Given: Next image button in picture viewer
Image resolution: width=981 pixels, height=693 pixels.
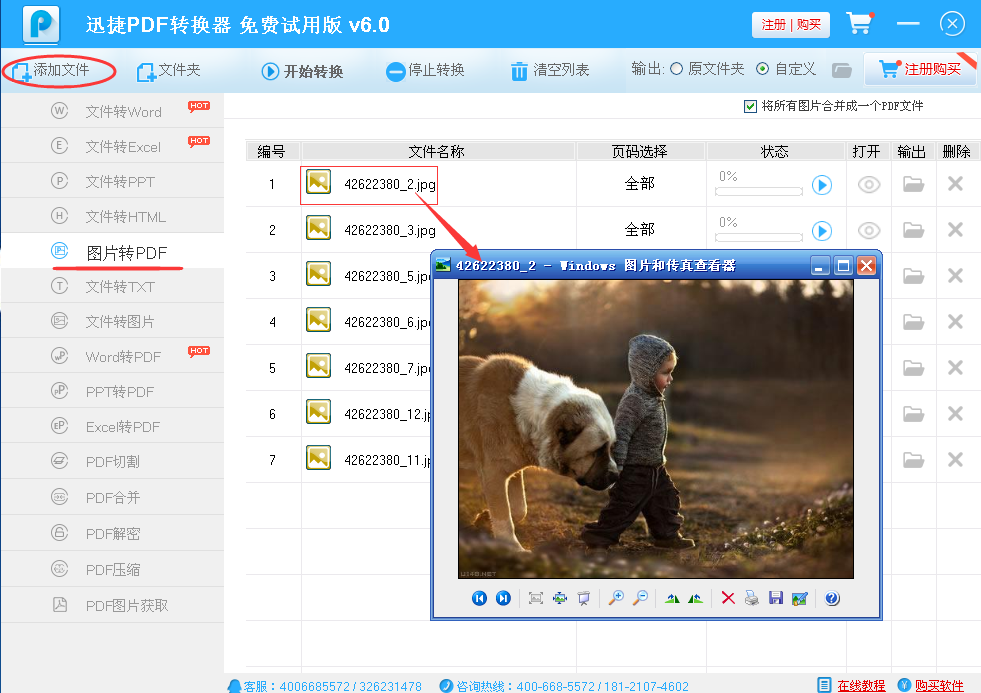Looking at the screenshot, I should coord(503,599).
